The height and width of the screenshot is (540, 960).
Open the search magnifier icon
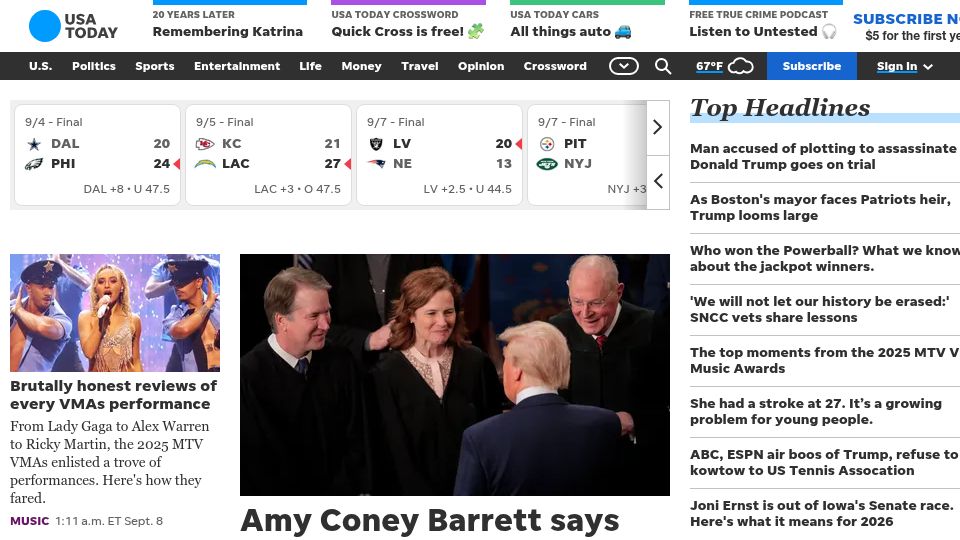662,66
